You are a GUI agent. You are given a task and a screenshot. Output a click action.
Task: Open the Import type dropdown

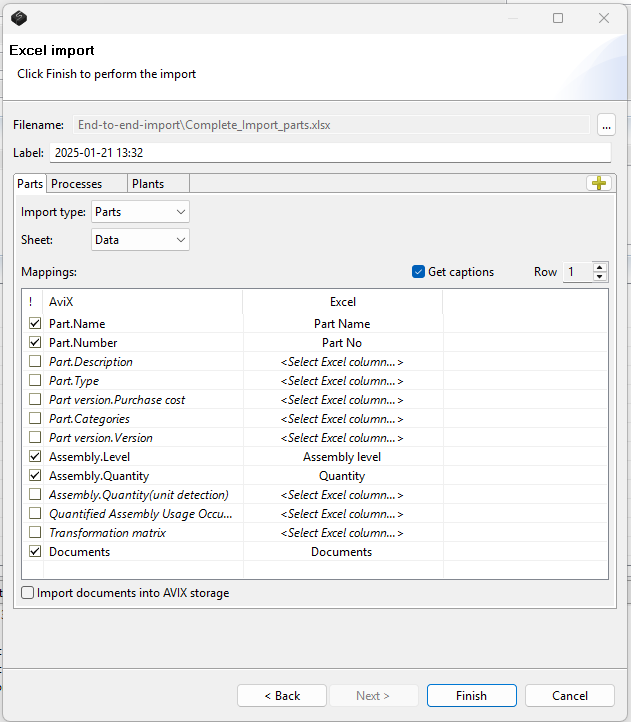[x=140, y=212]
